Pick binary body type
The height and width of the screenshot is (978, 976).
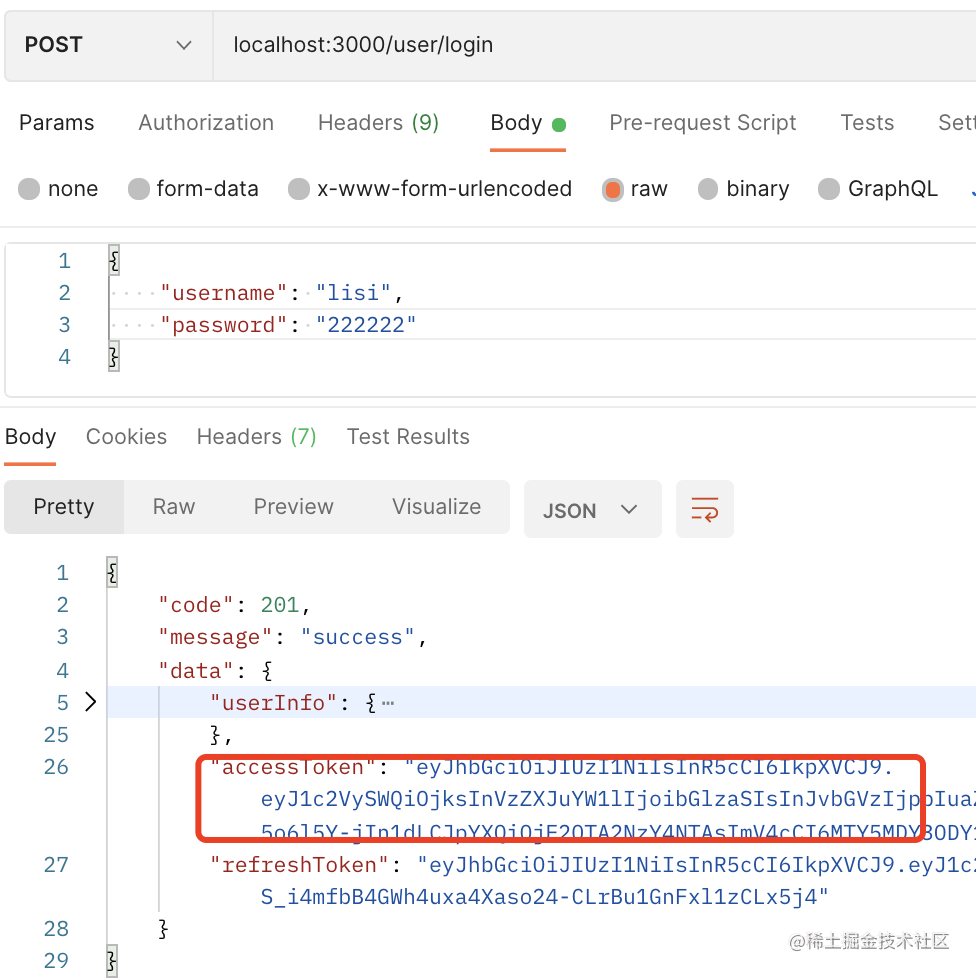709,189
